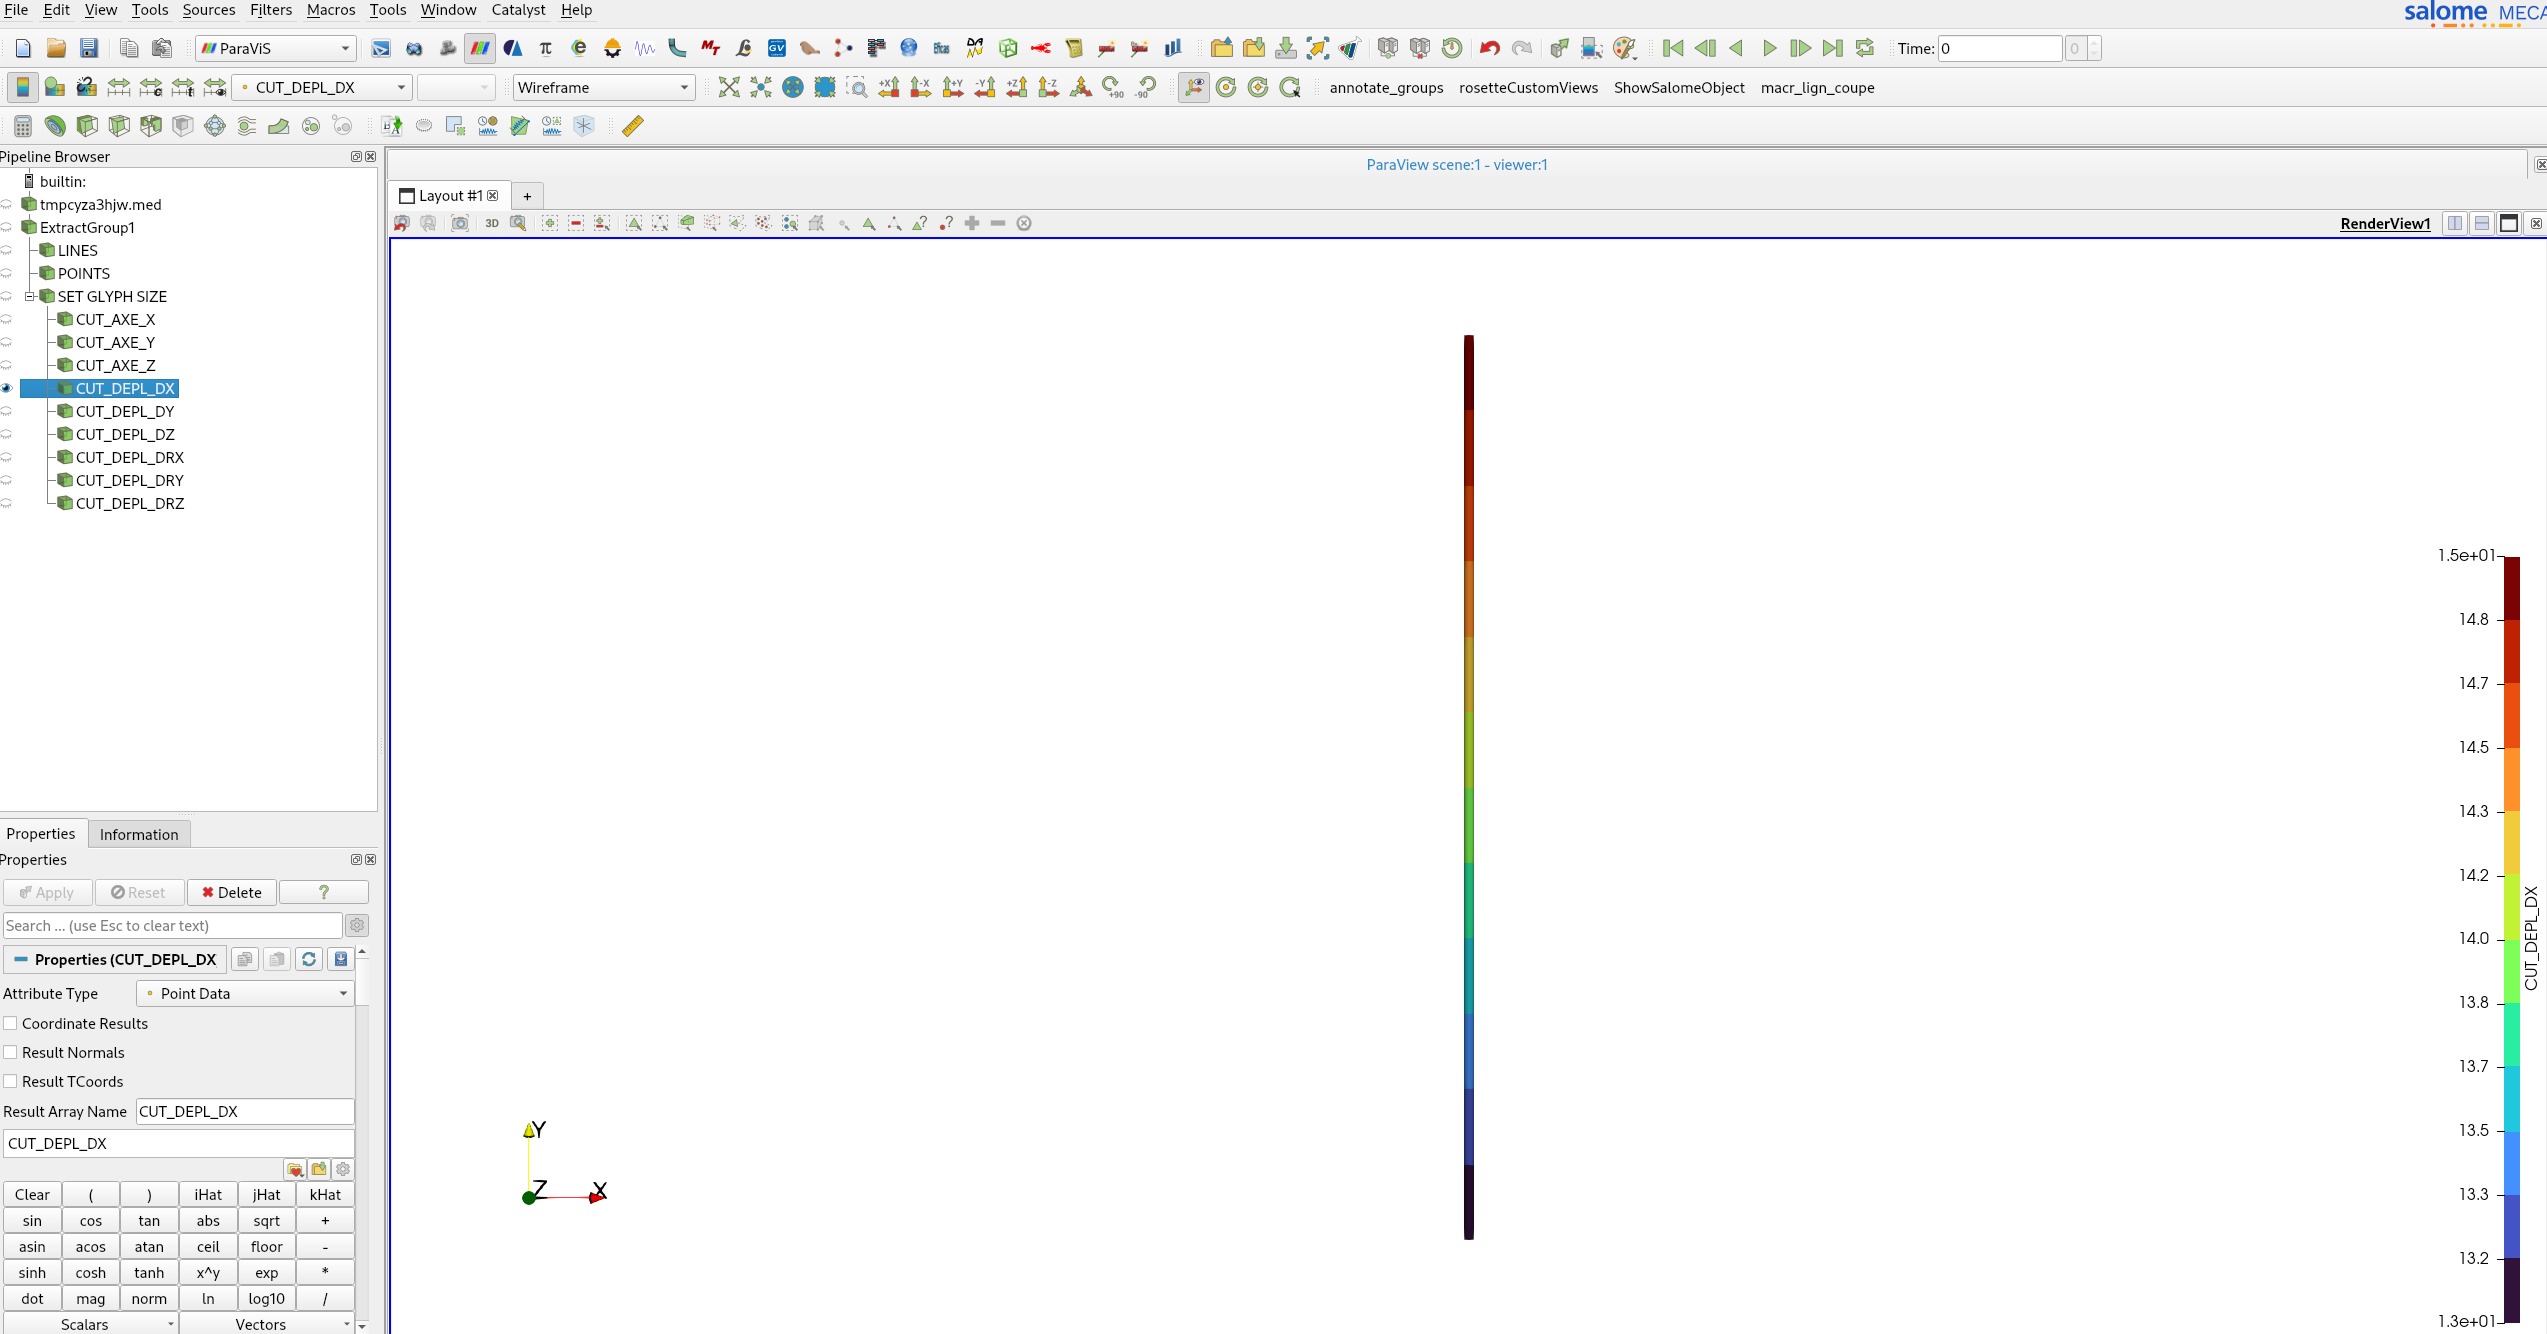Start animation with the Play button

coord(1769,48)
